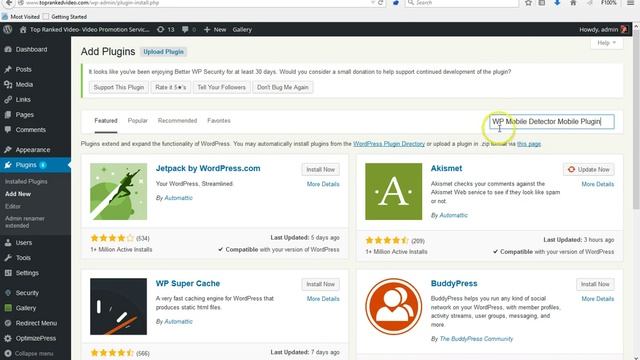Screen dimensions: 640x360
Task: Open the browser downloads arrow icon
Action: click(x=557, y=3)
